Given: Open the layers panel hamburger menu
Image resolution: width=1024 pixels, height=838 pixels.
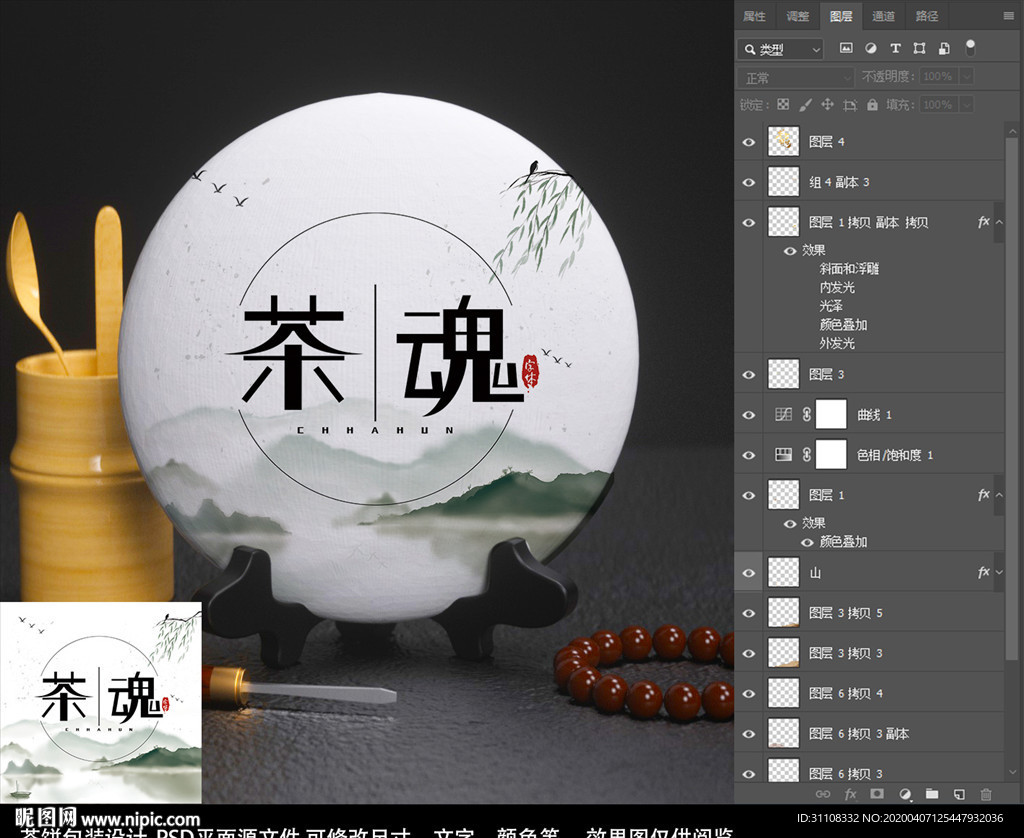Looking at the screenshot, I should [x=1009, y=16].
